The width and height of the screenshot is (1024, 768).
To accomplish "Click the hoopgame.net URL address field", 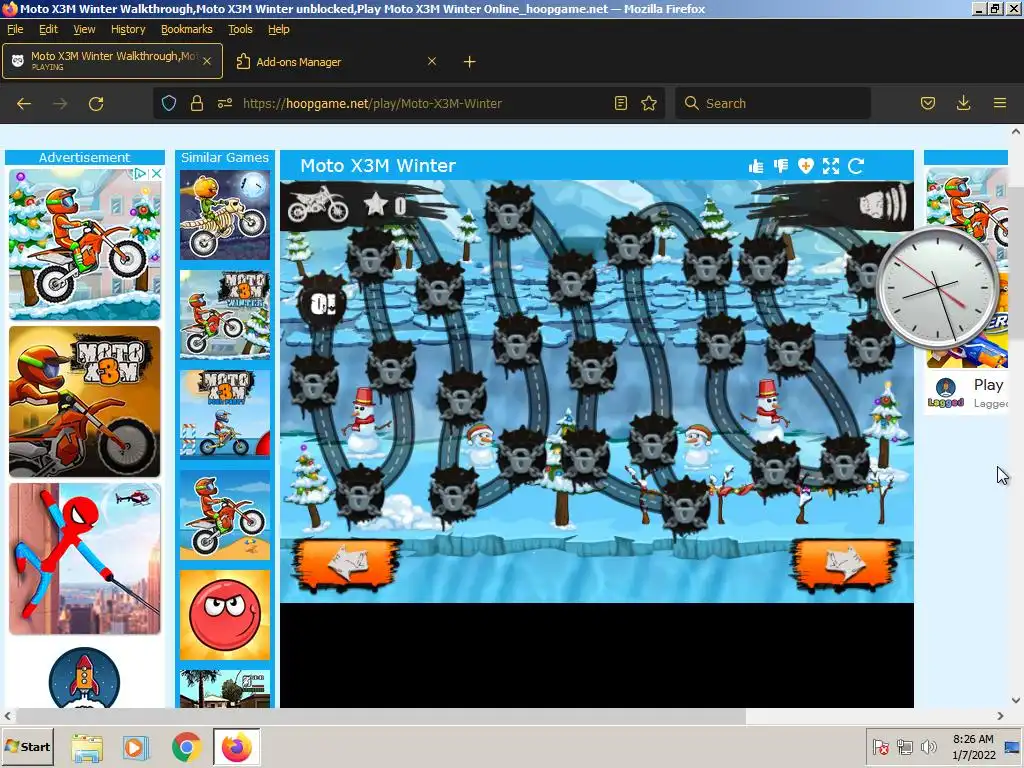I will point(372,103).
